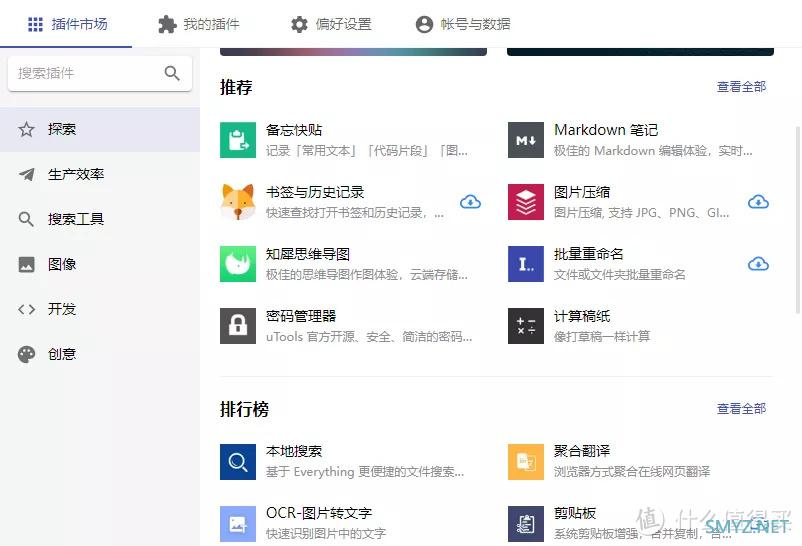Select 开发 category in sidebar
This screenshot has width=802, height=546.
(100, 310)
